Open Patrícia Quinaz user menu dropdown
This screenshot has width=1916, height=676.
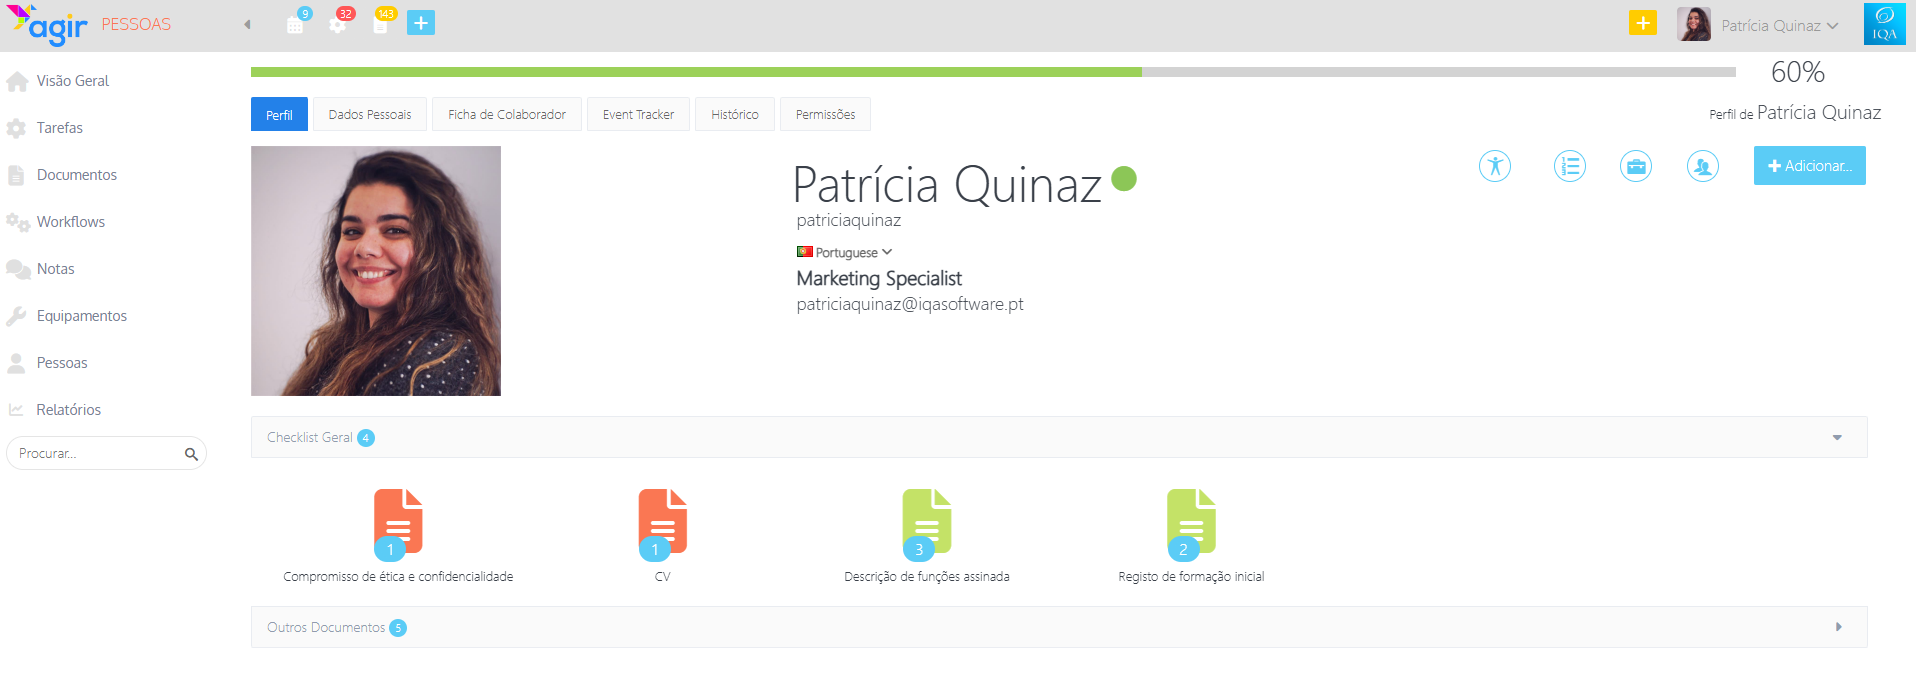[x=1780, y=26]
